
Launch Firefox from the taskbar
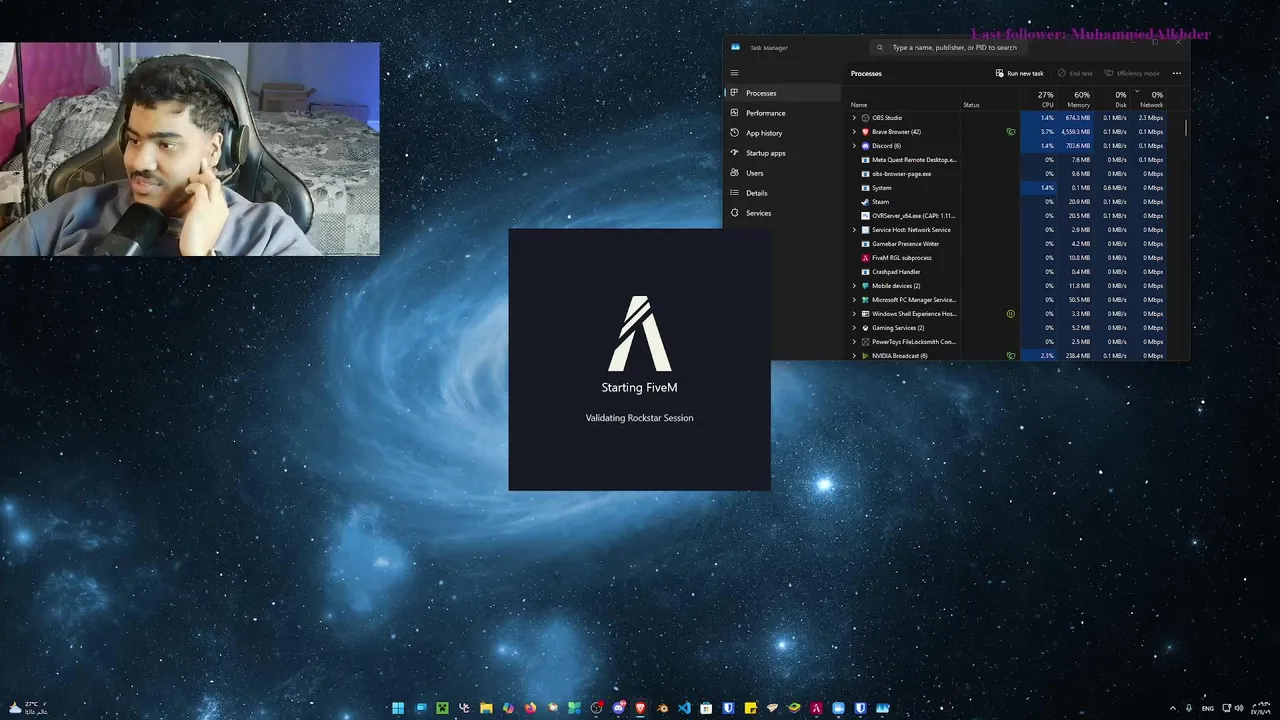[x=530, y=708]
